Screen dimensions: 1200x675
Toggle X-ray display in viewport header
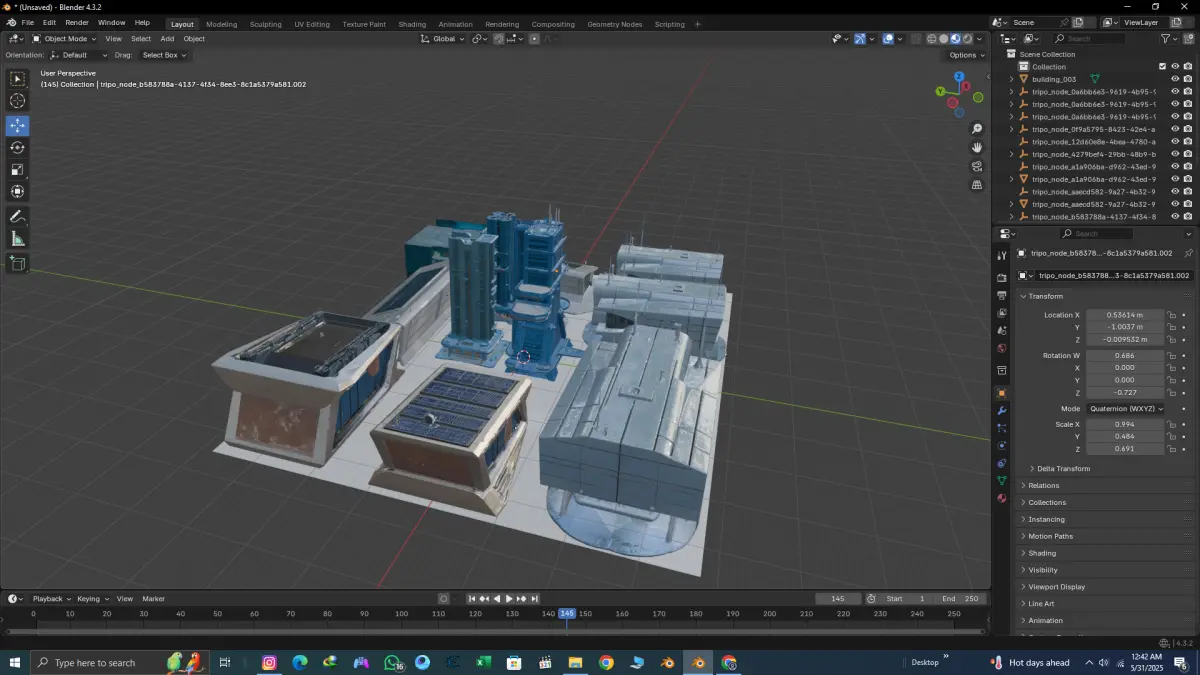click(x=914, y=39)
